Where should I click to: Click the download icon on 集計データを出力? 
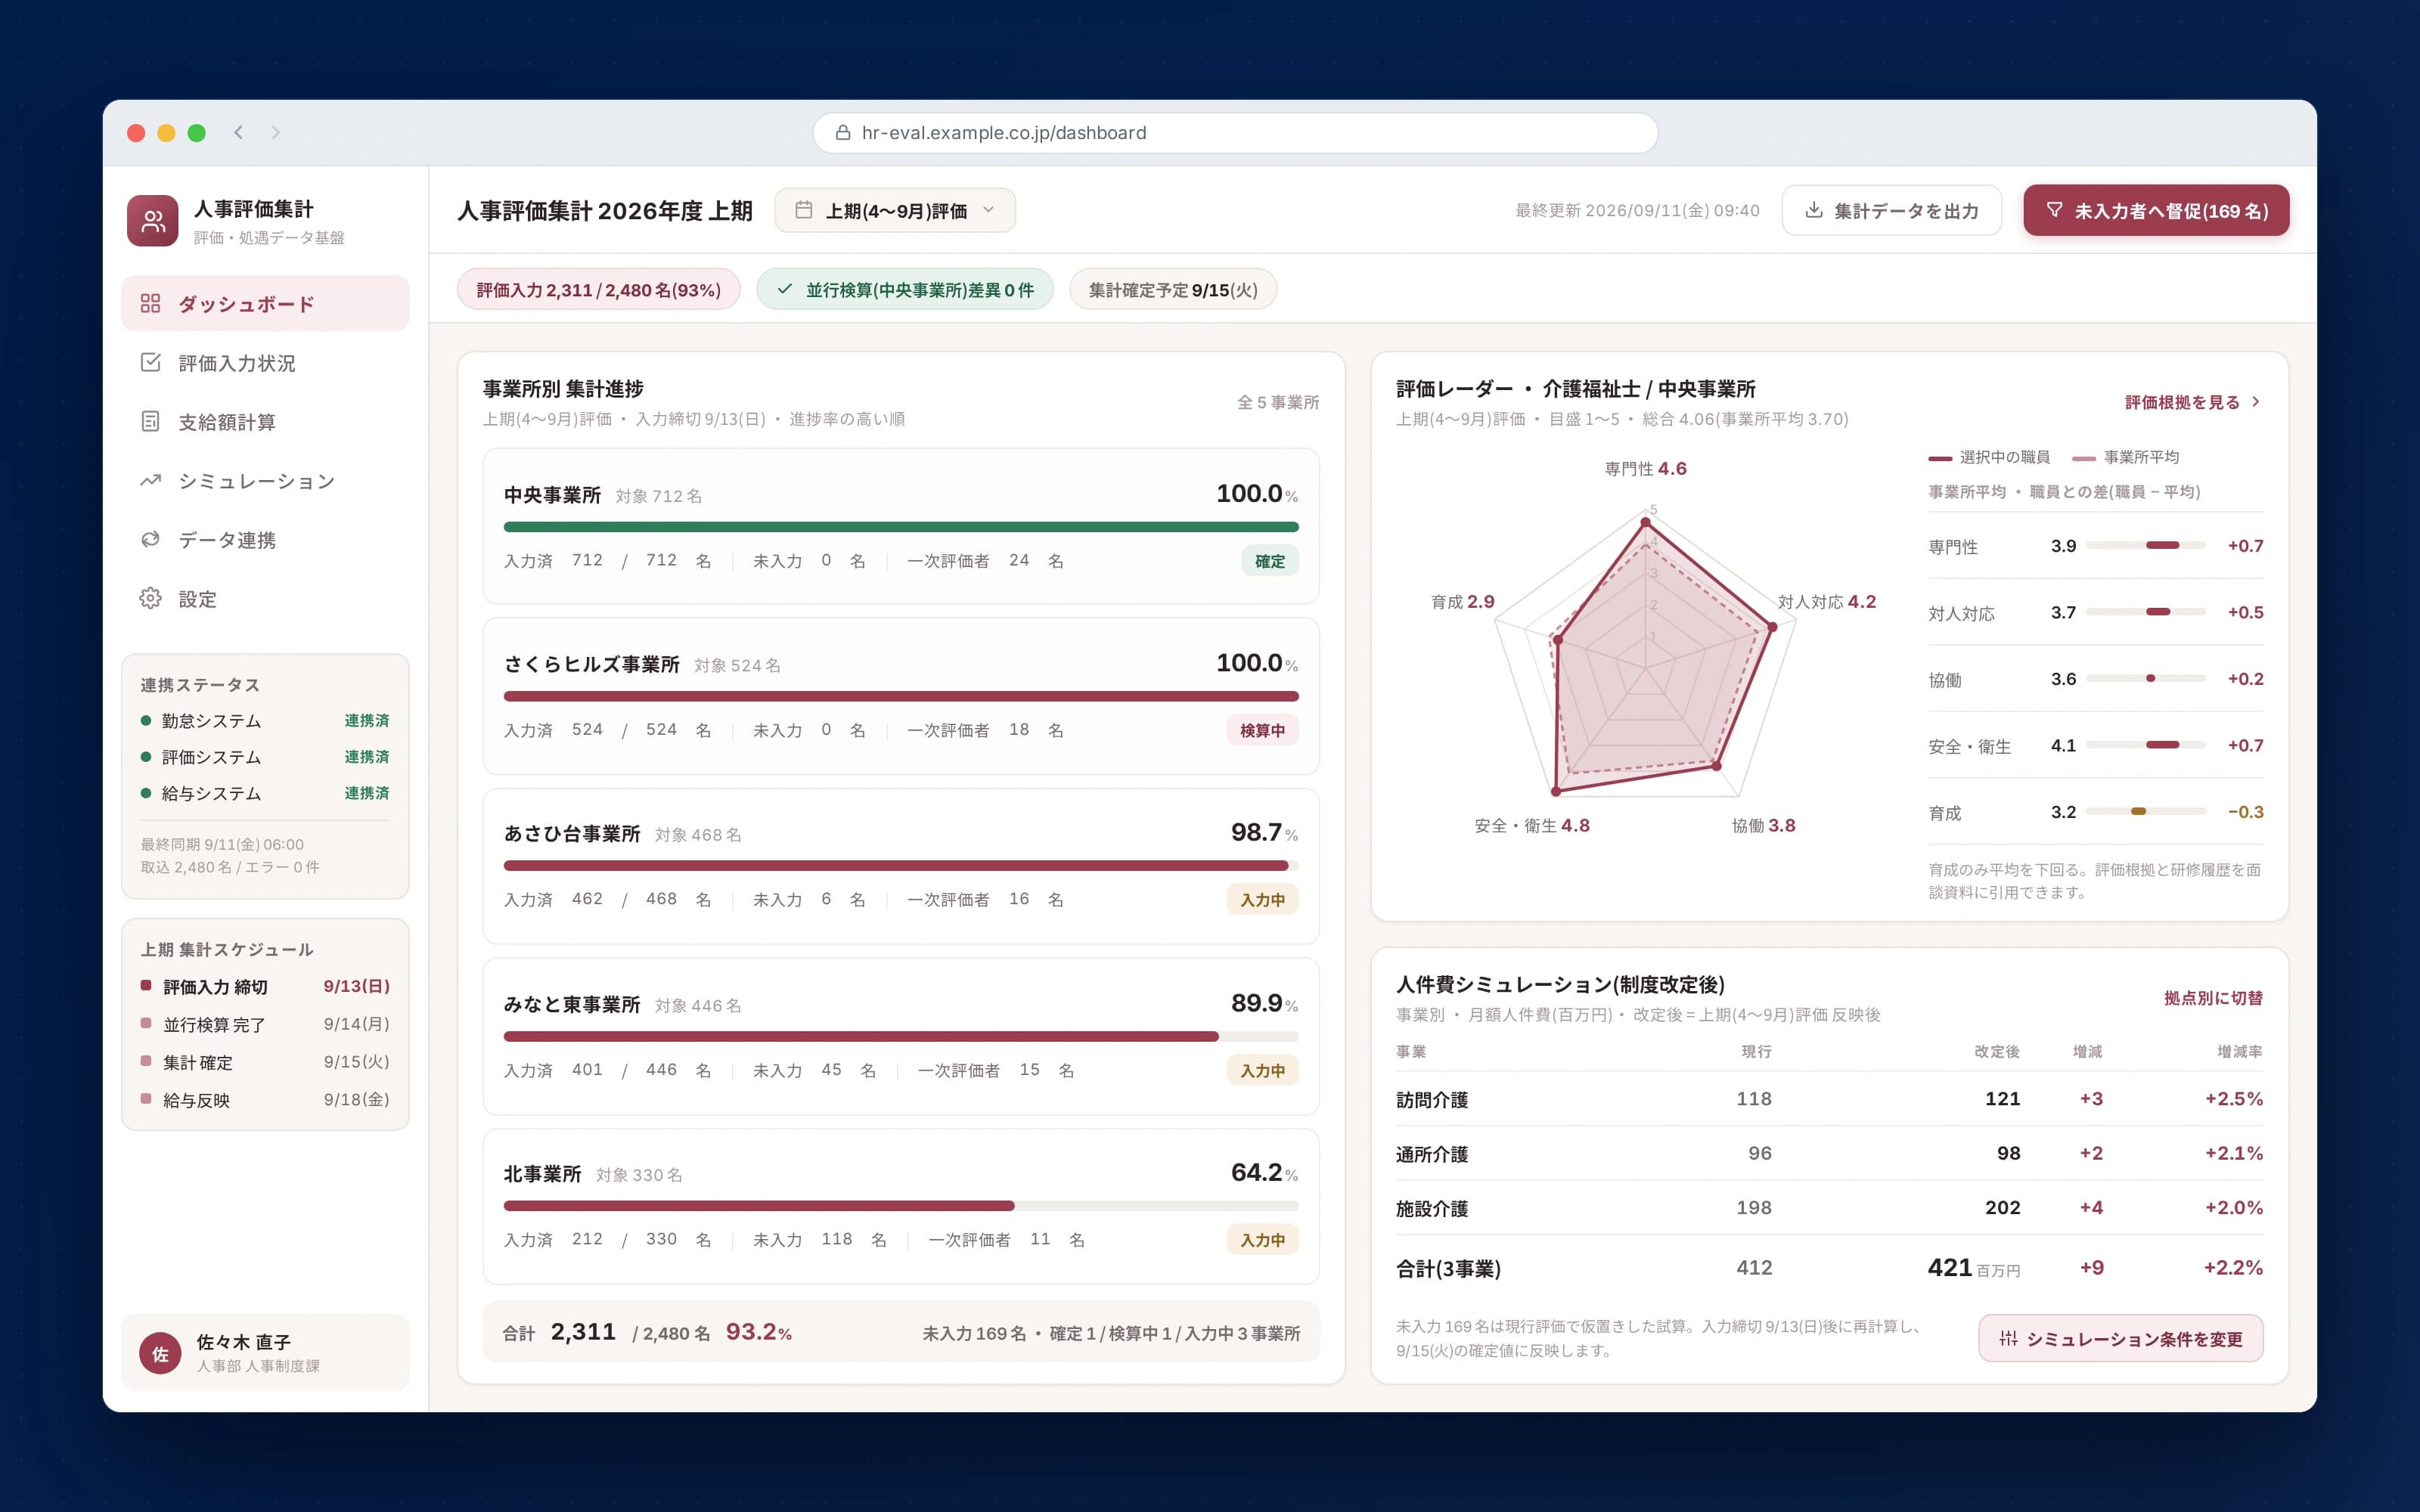point(1813,210)
